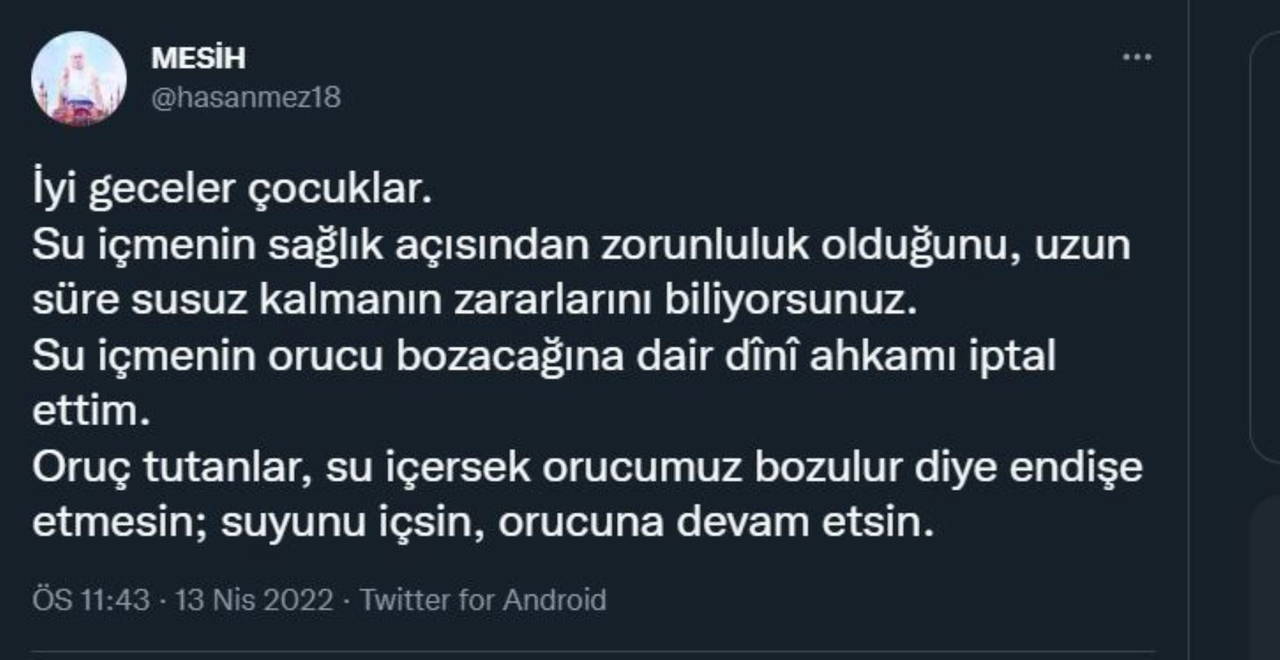Open the tweet's three-dot more options menu
Image resolution: width=1280 pixels, height=660 pixels.
[x=1137, y=58]
